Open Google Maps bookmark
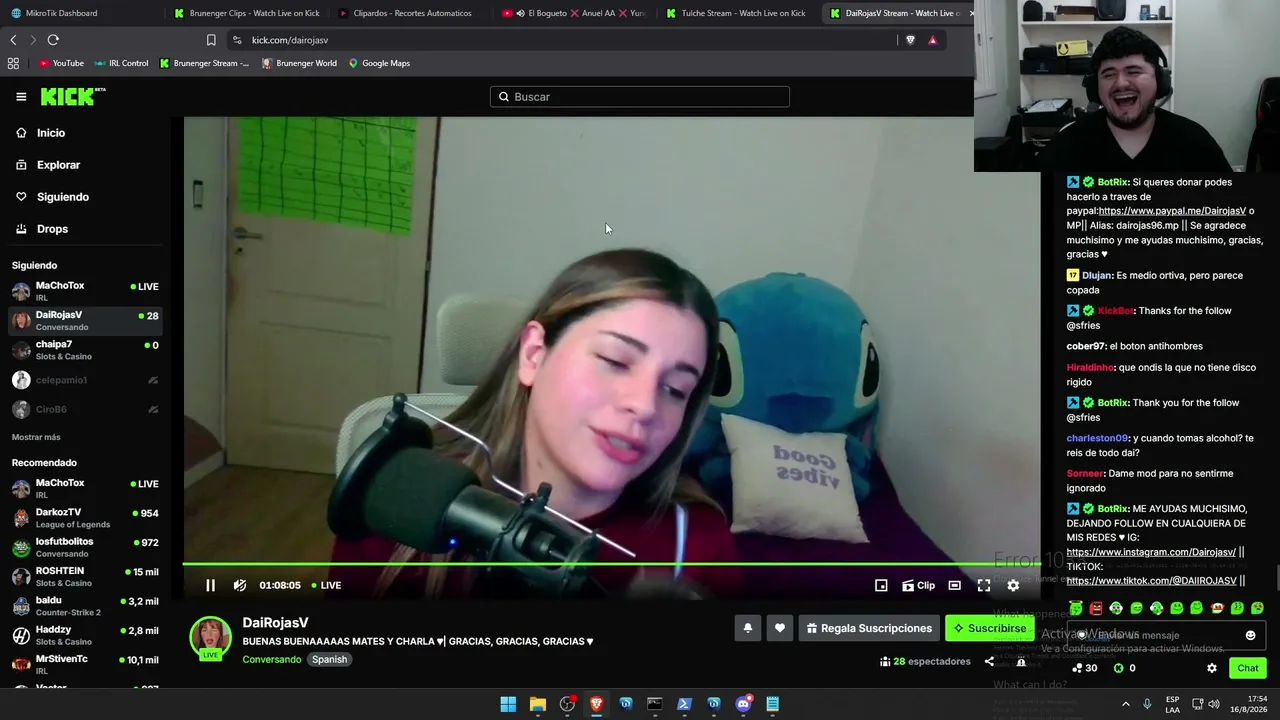 (379, 63)
